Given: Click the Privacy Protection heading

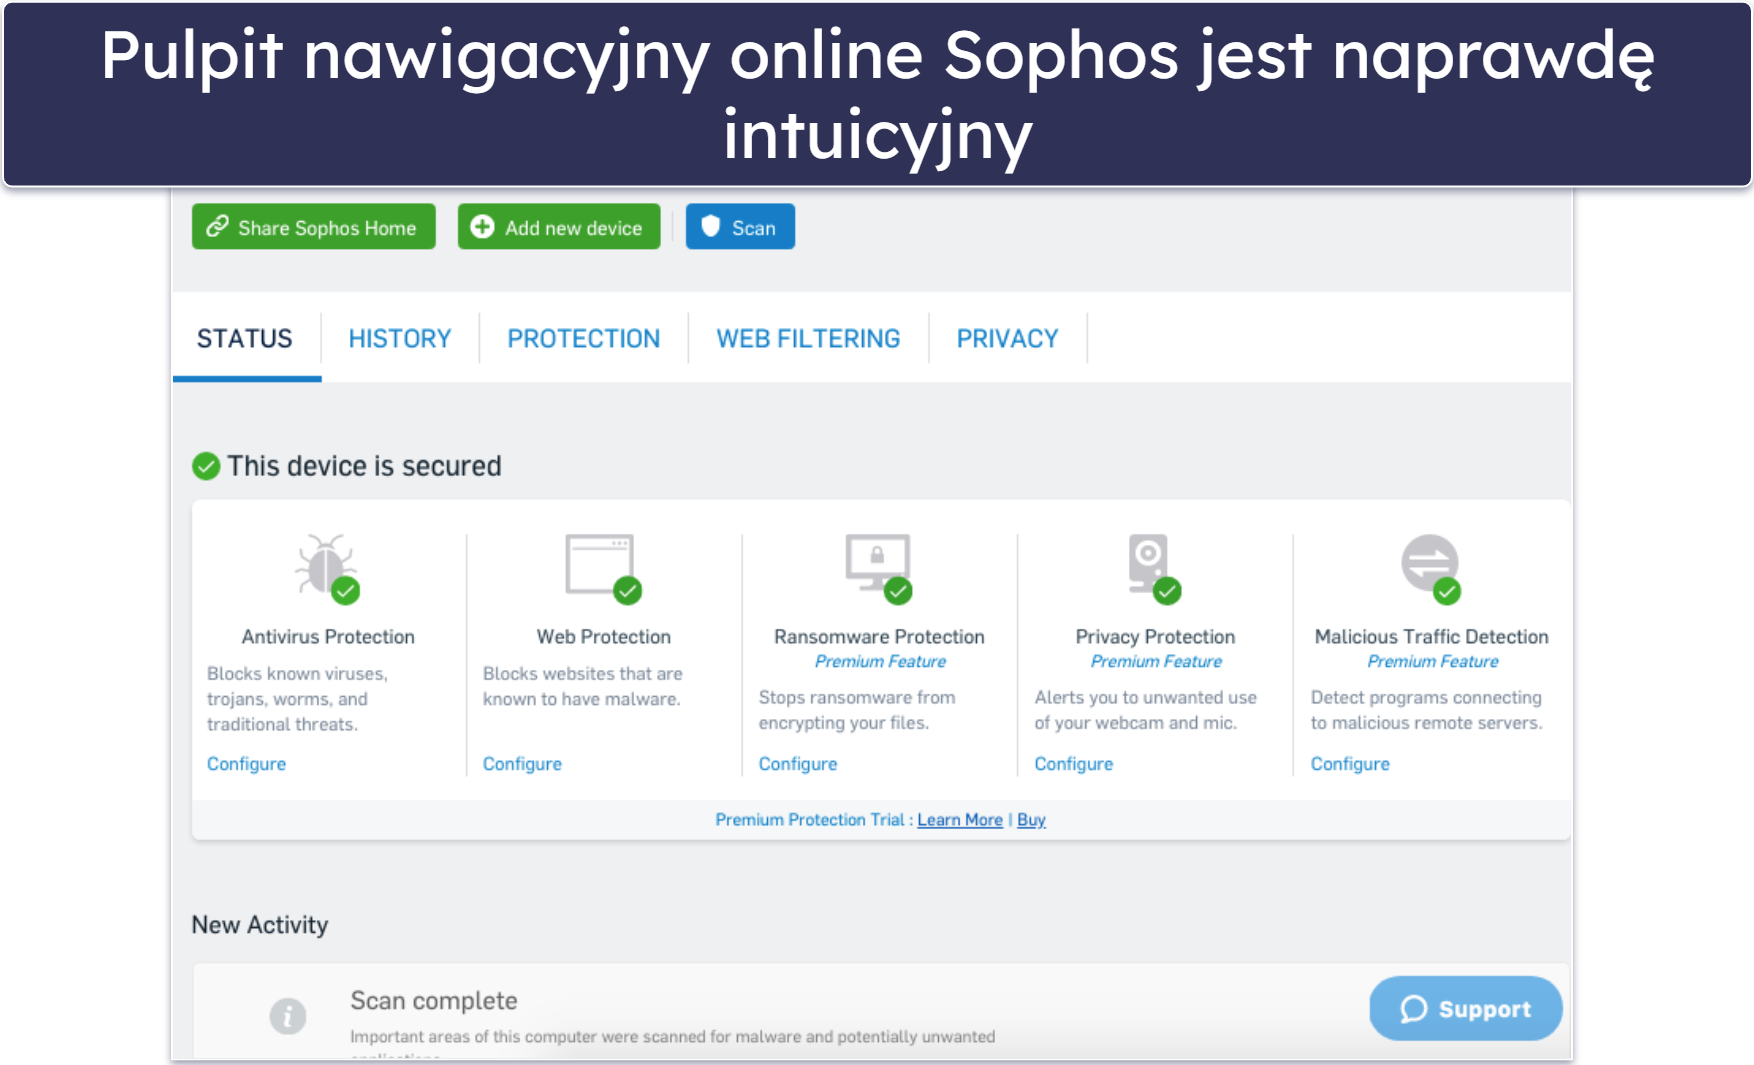Looking at the screenshot, I should click(x=1155, y=637).
